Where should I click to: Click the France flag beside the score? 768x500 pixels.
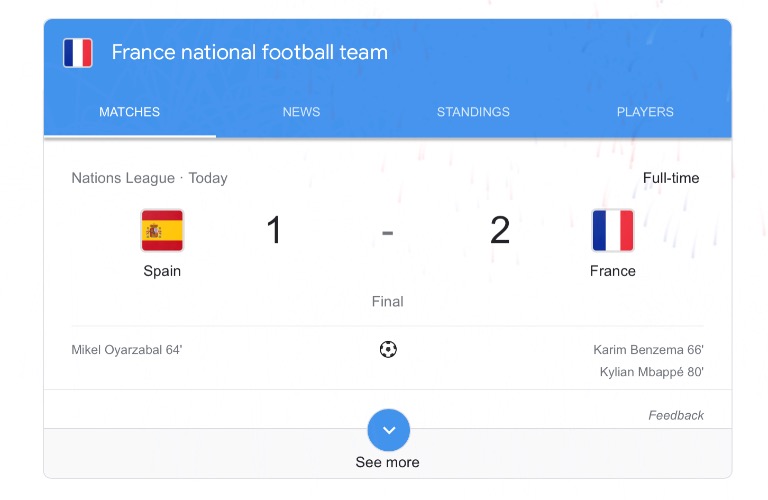612,231
